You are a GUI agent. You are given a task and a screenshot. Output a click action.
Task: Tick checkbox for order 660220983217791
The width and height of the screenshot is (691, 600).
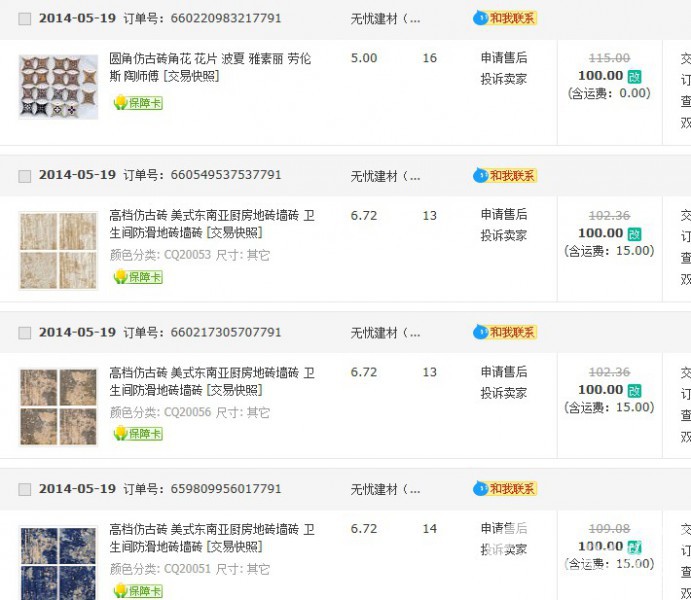pos(25,19)
